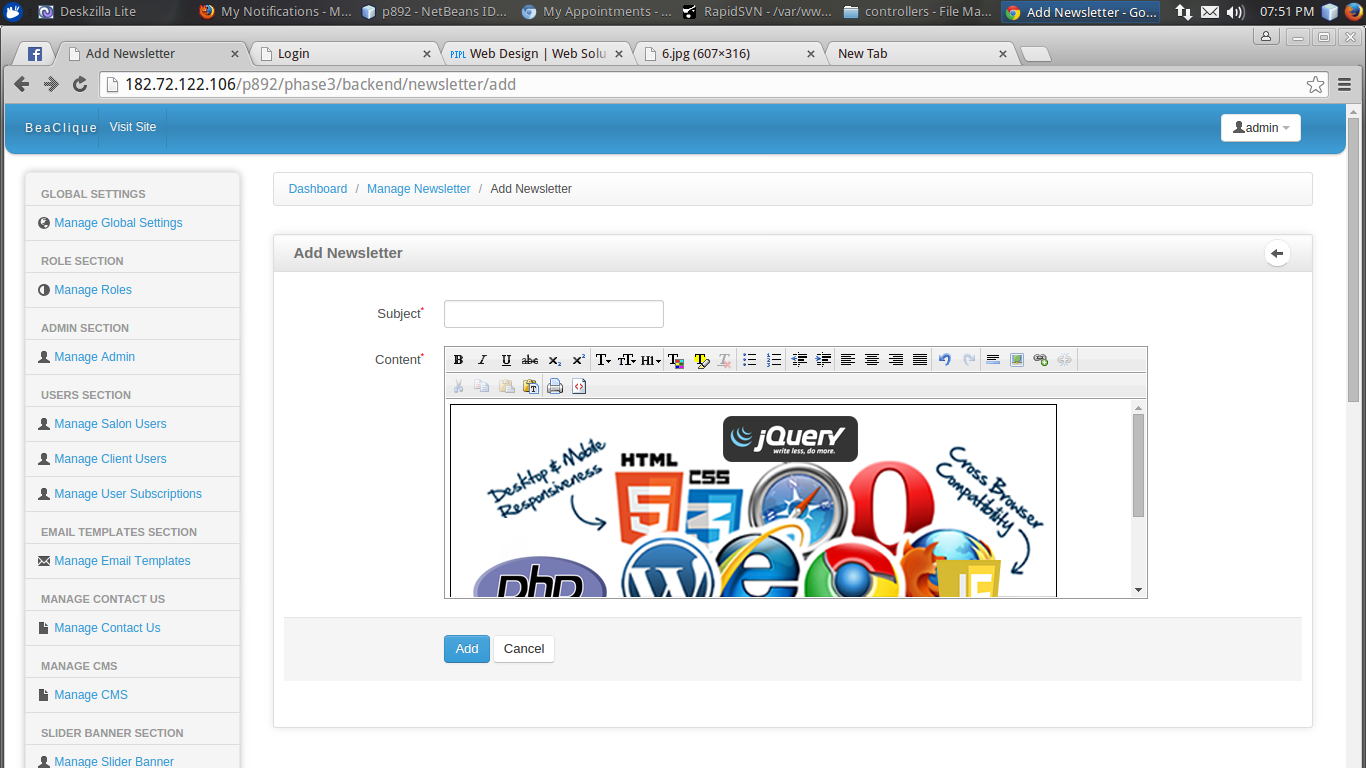Open the Manage Newsletter breadcrumb link

[418, 189]
